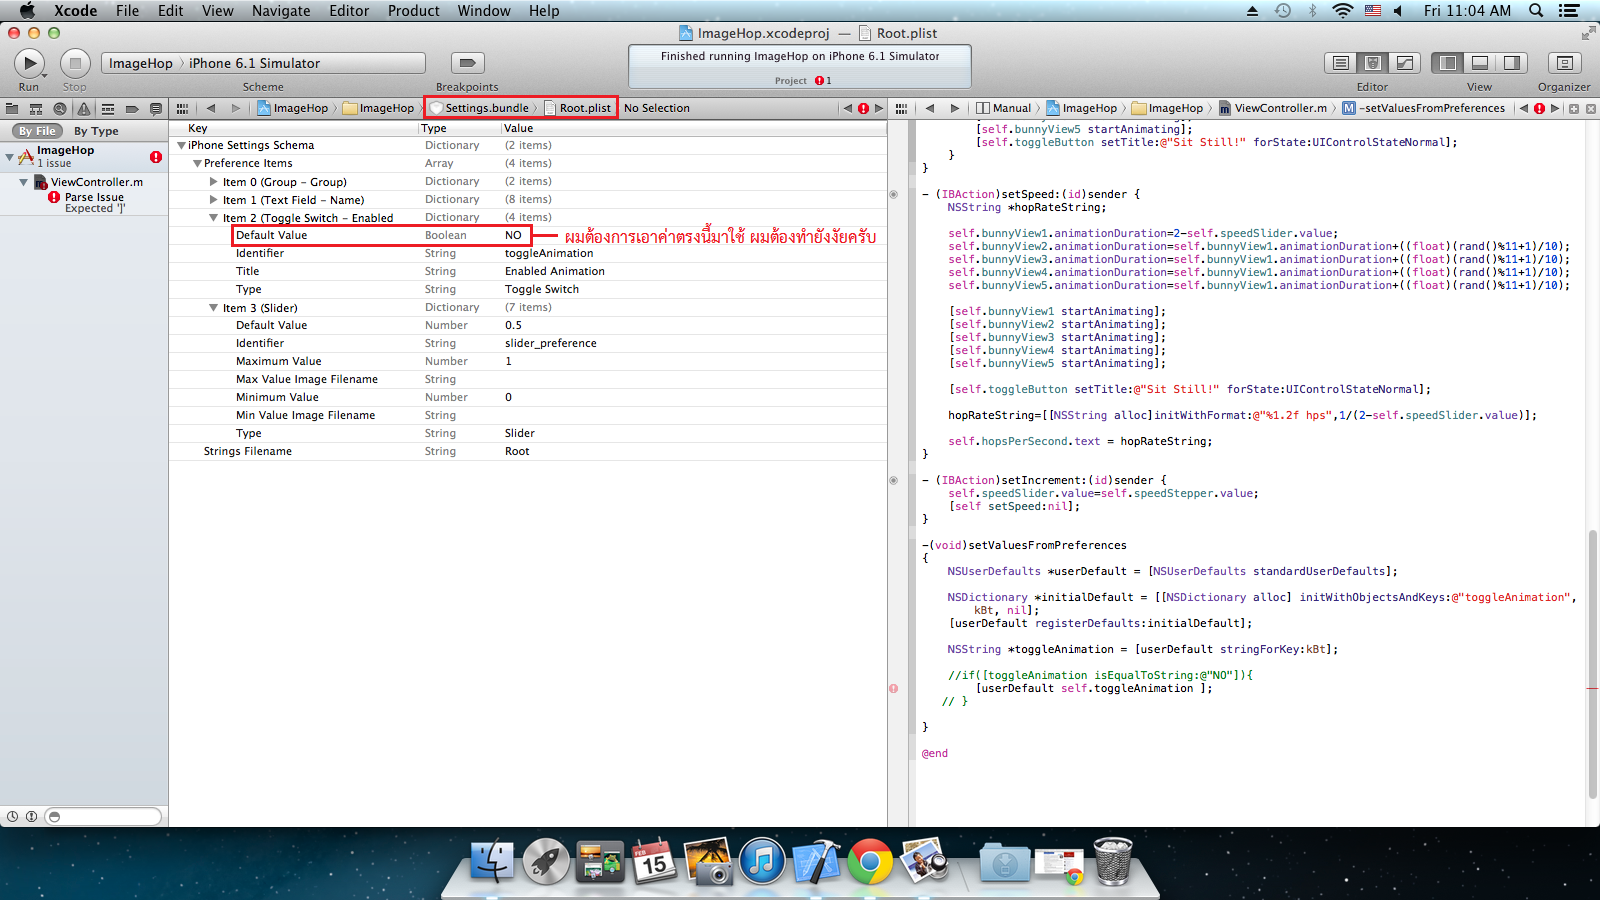The width and height of the screenshot is (1600, 900).
Task: Open the Product menu
Action: (413, 10)
